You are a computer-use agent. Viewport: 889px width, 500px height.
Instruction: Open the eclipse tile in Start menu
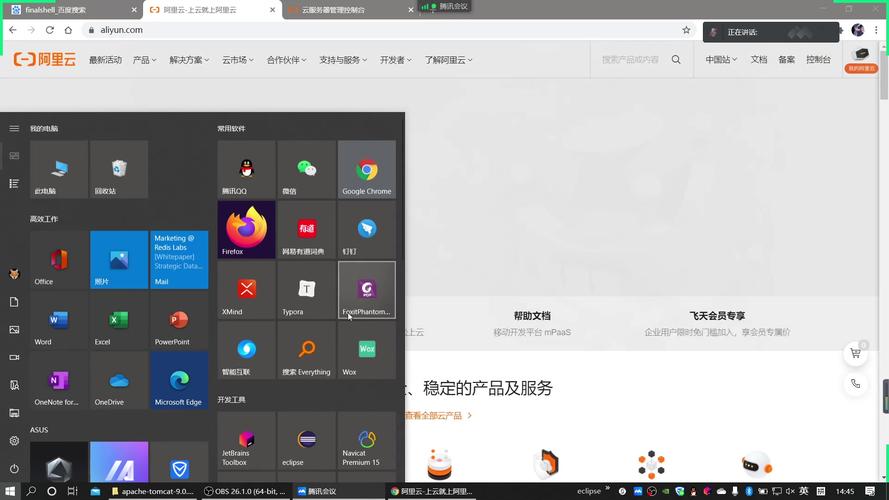pyautogui.click(x=307, y=440)
